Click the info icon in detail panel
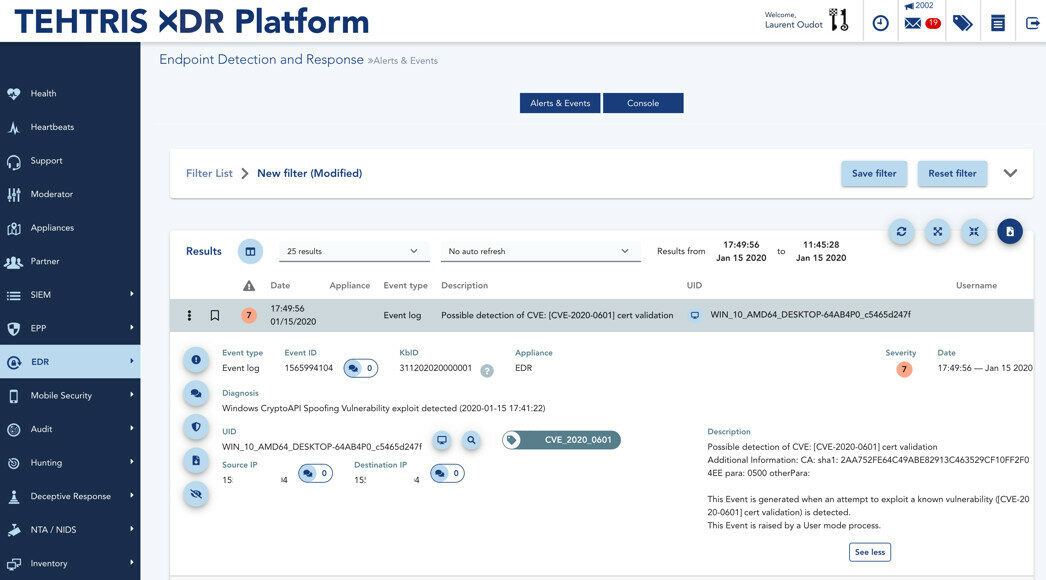Viewport: 1046px width, 580px height. tap(196, 360)
